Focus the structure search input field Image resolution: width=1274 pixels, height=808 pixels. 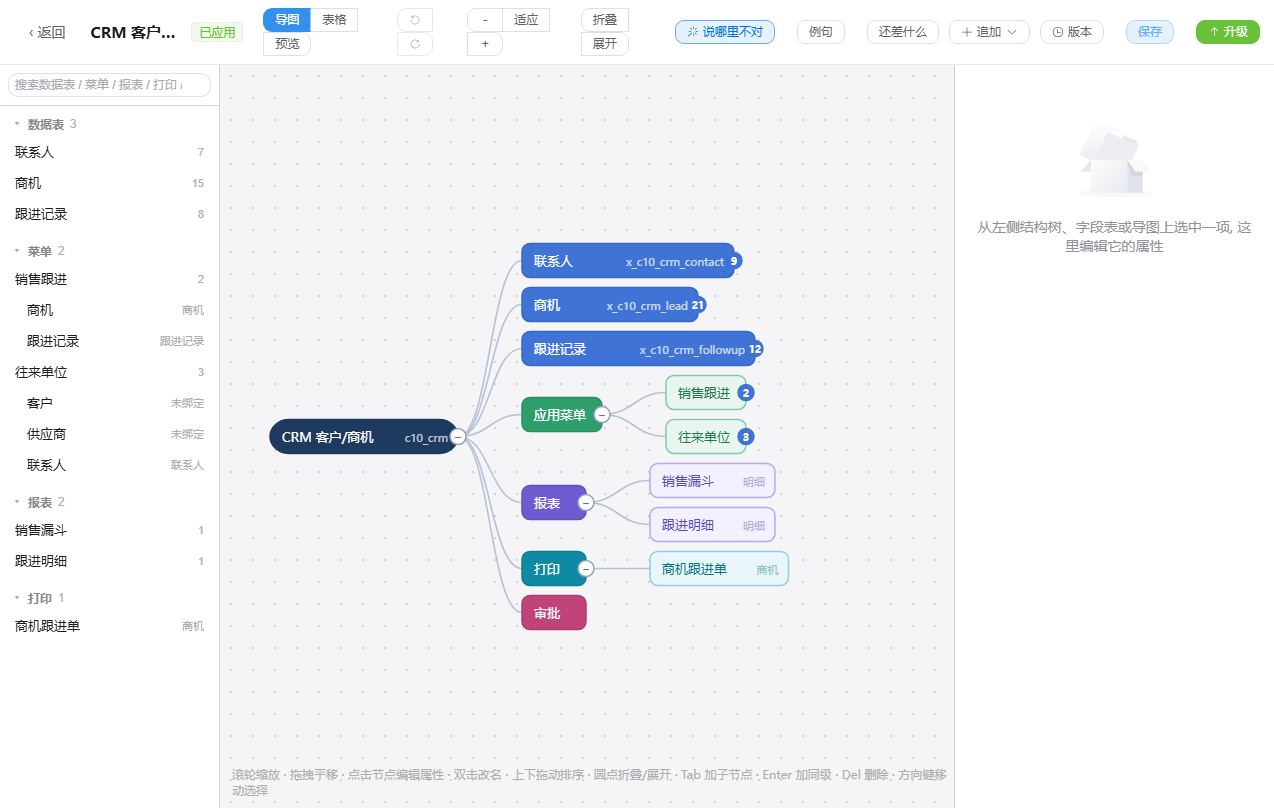click(109, 85)
